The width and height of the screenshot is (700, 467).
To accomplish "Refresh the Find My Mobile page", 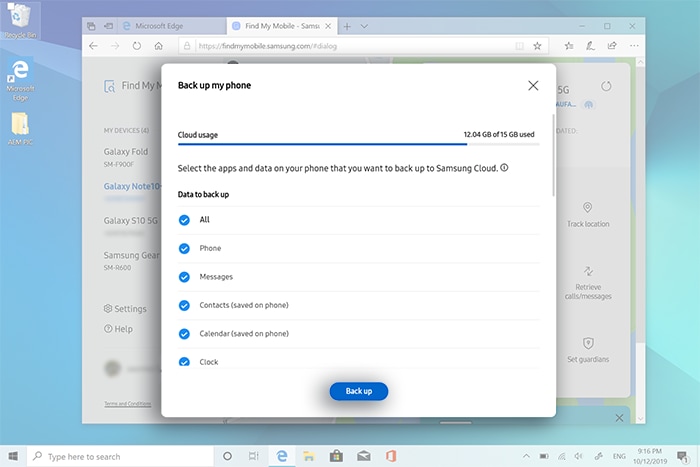I will [137, 46].
